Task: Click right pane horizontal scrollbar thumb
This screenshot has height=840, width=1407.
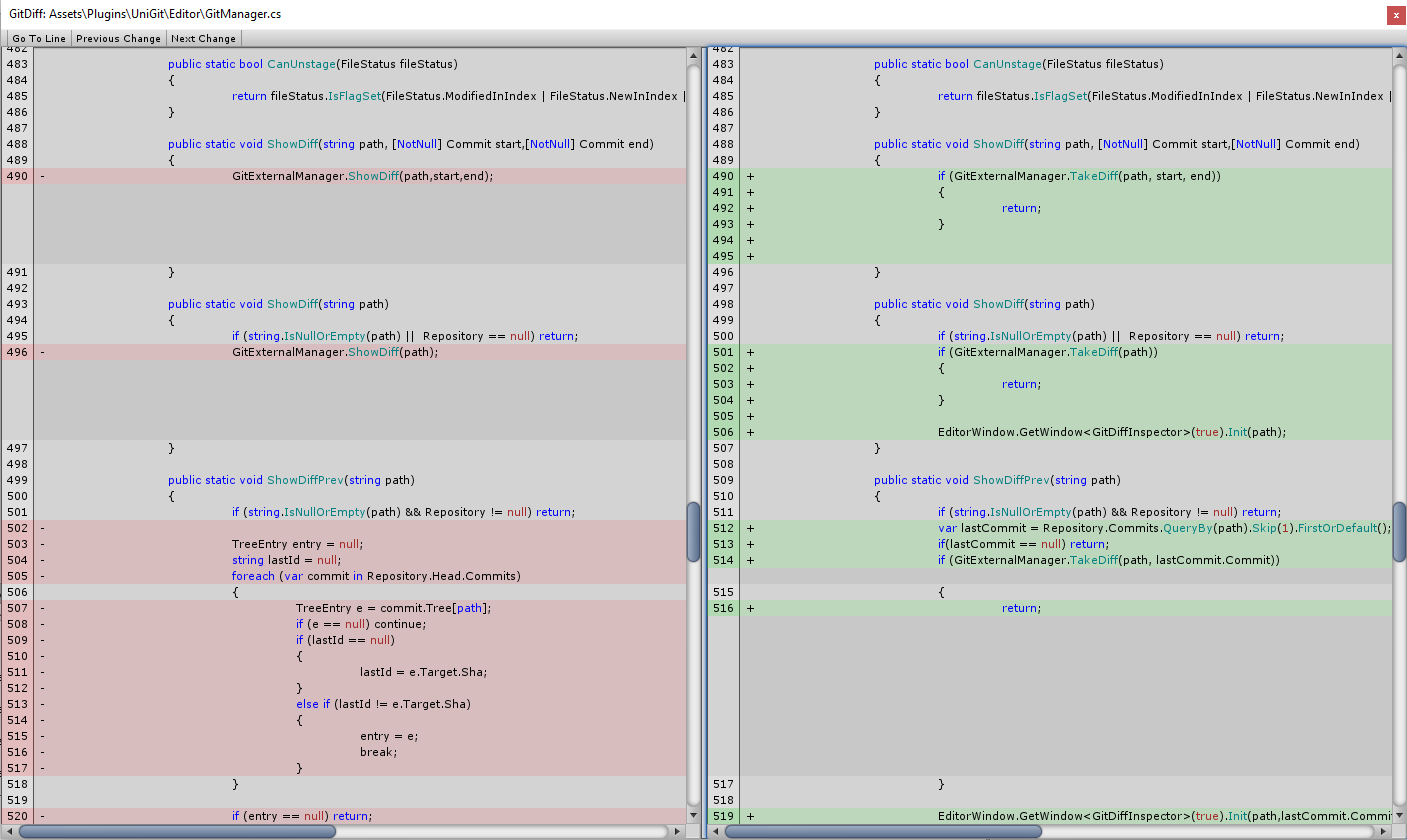Action: 883,831
